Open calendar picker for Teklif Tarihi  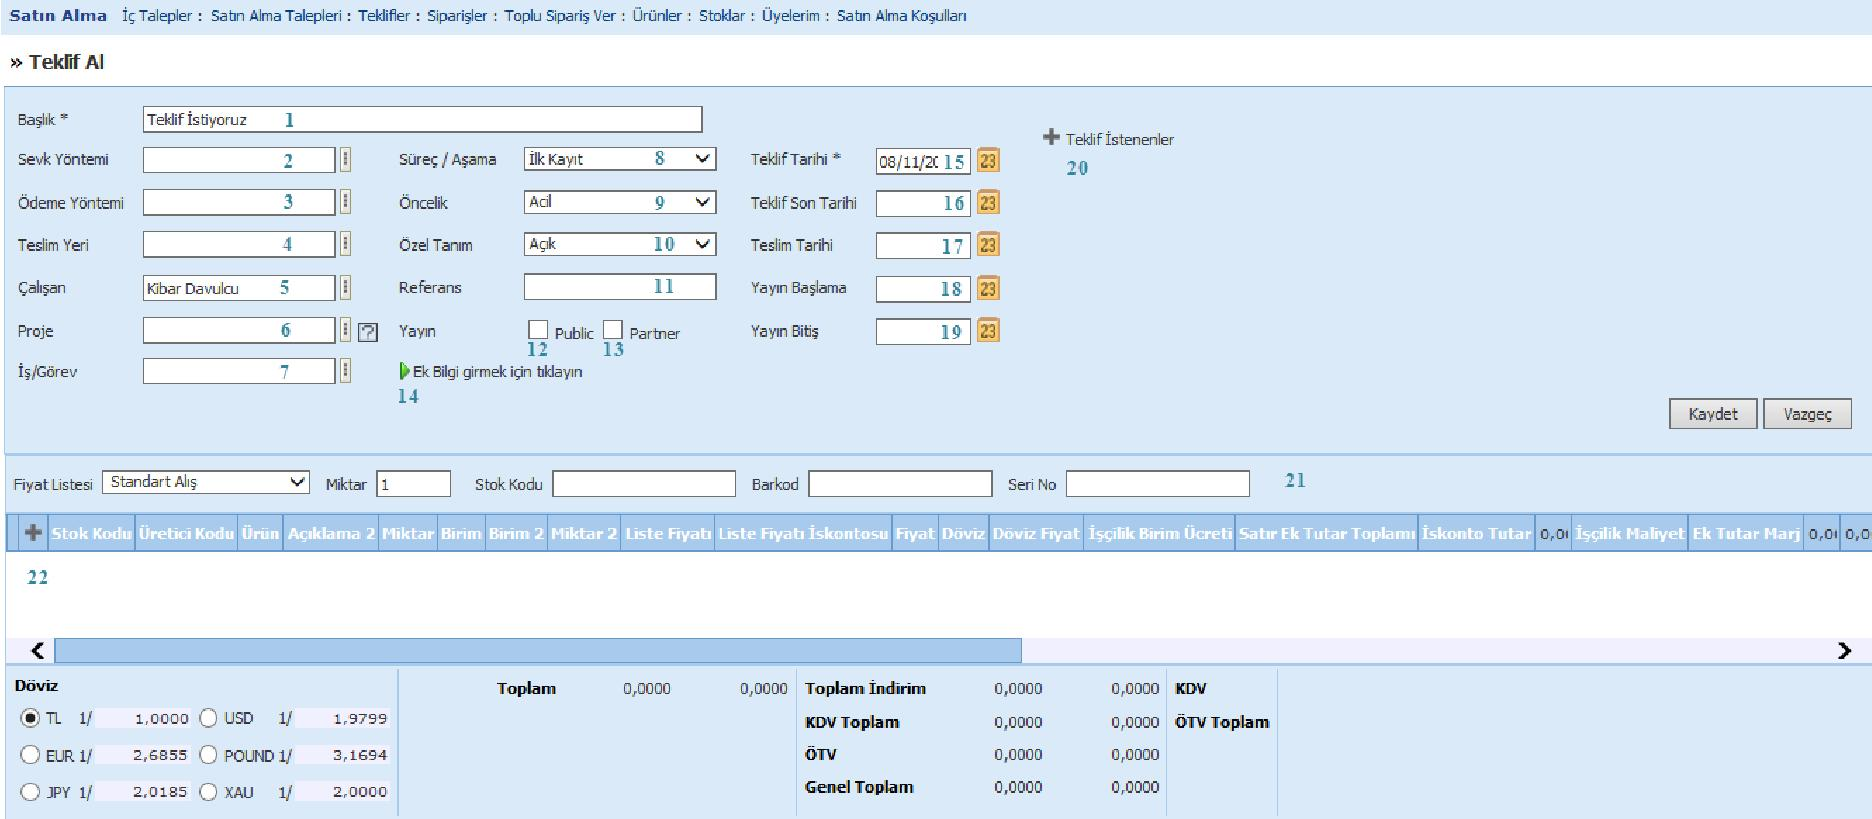pyautogui.click(x=988, y=160)
